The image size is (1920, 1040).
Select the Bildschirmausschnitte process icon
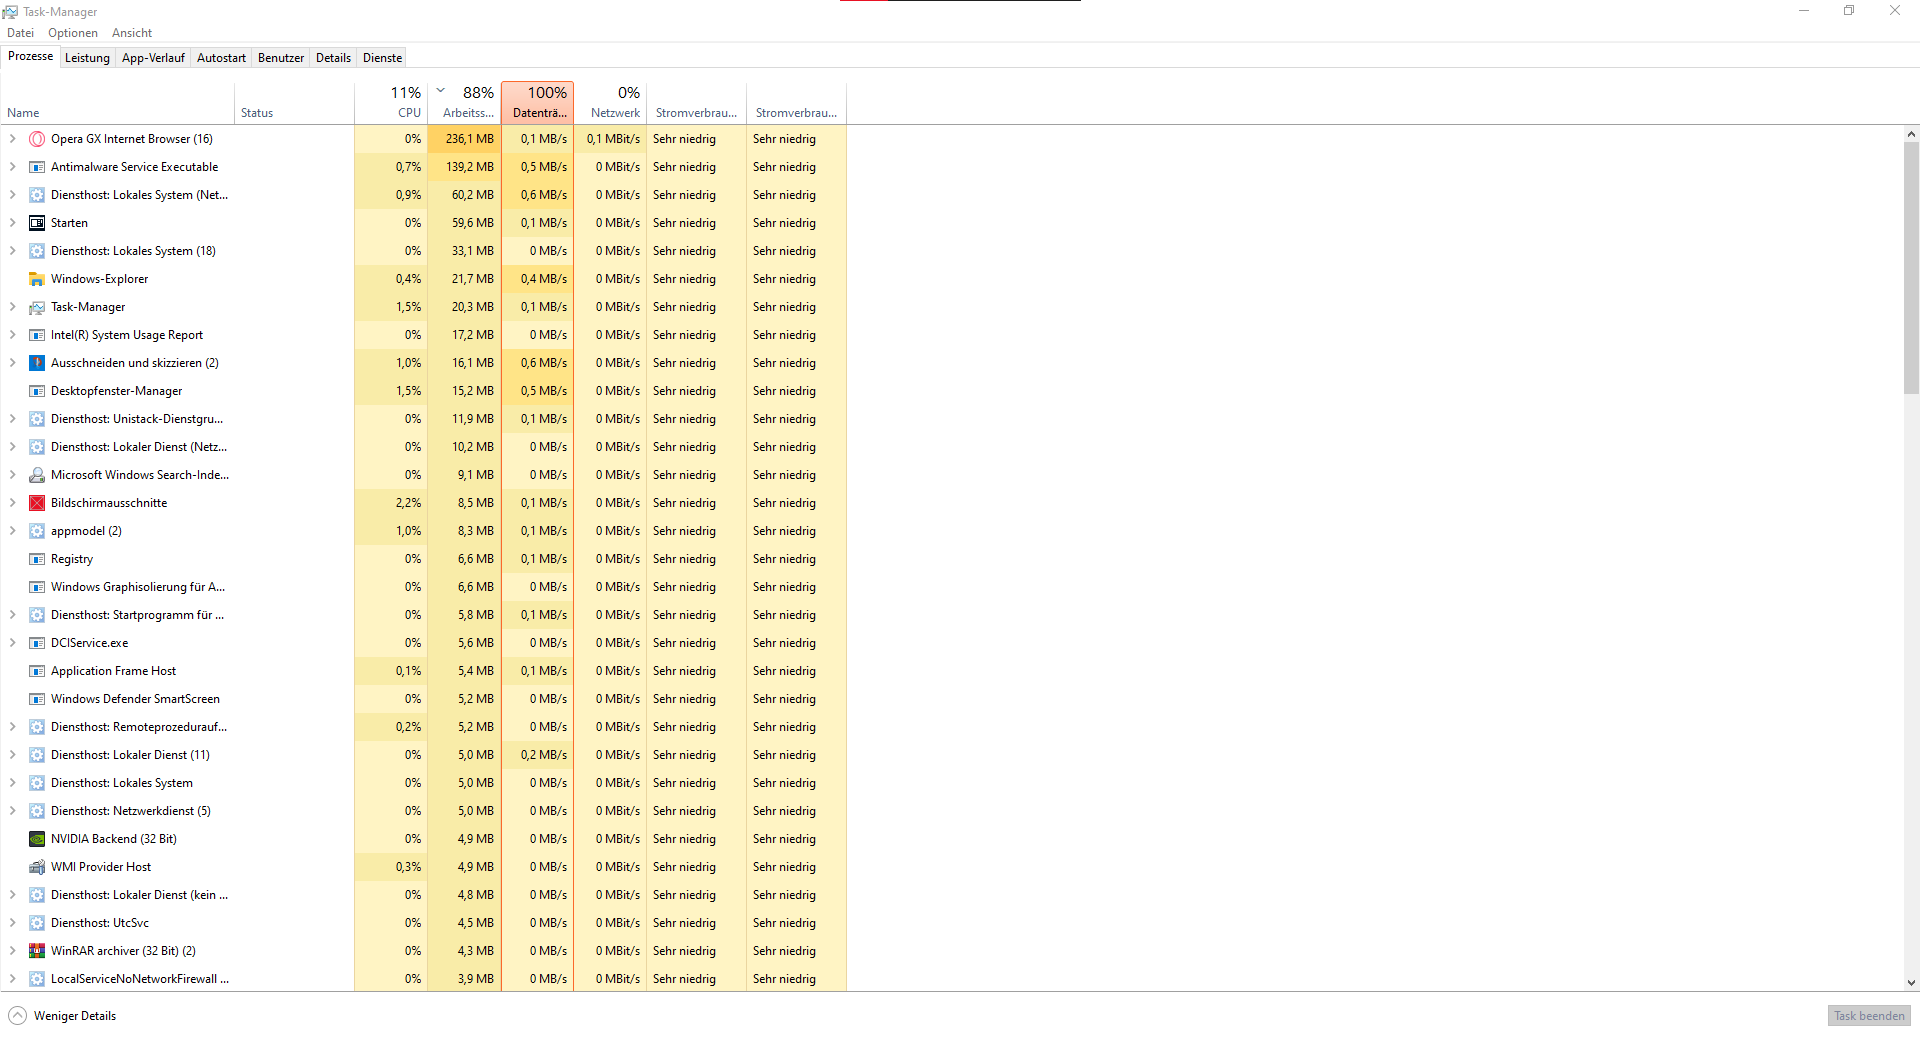[x=37, y=502]
